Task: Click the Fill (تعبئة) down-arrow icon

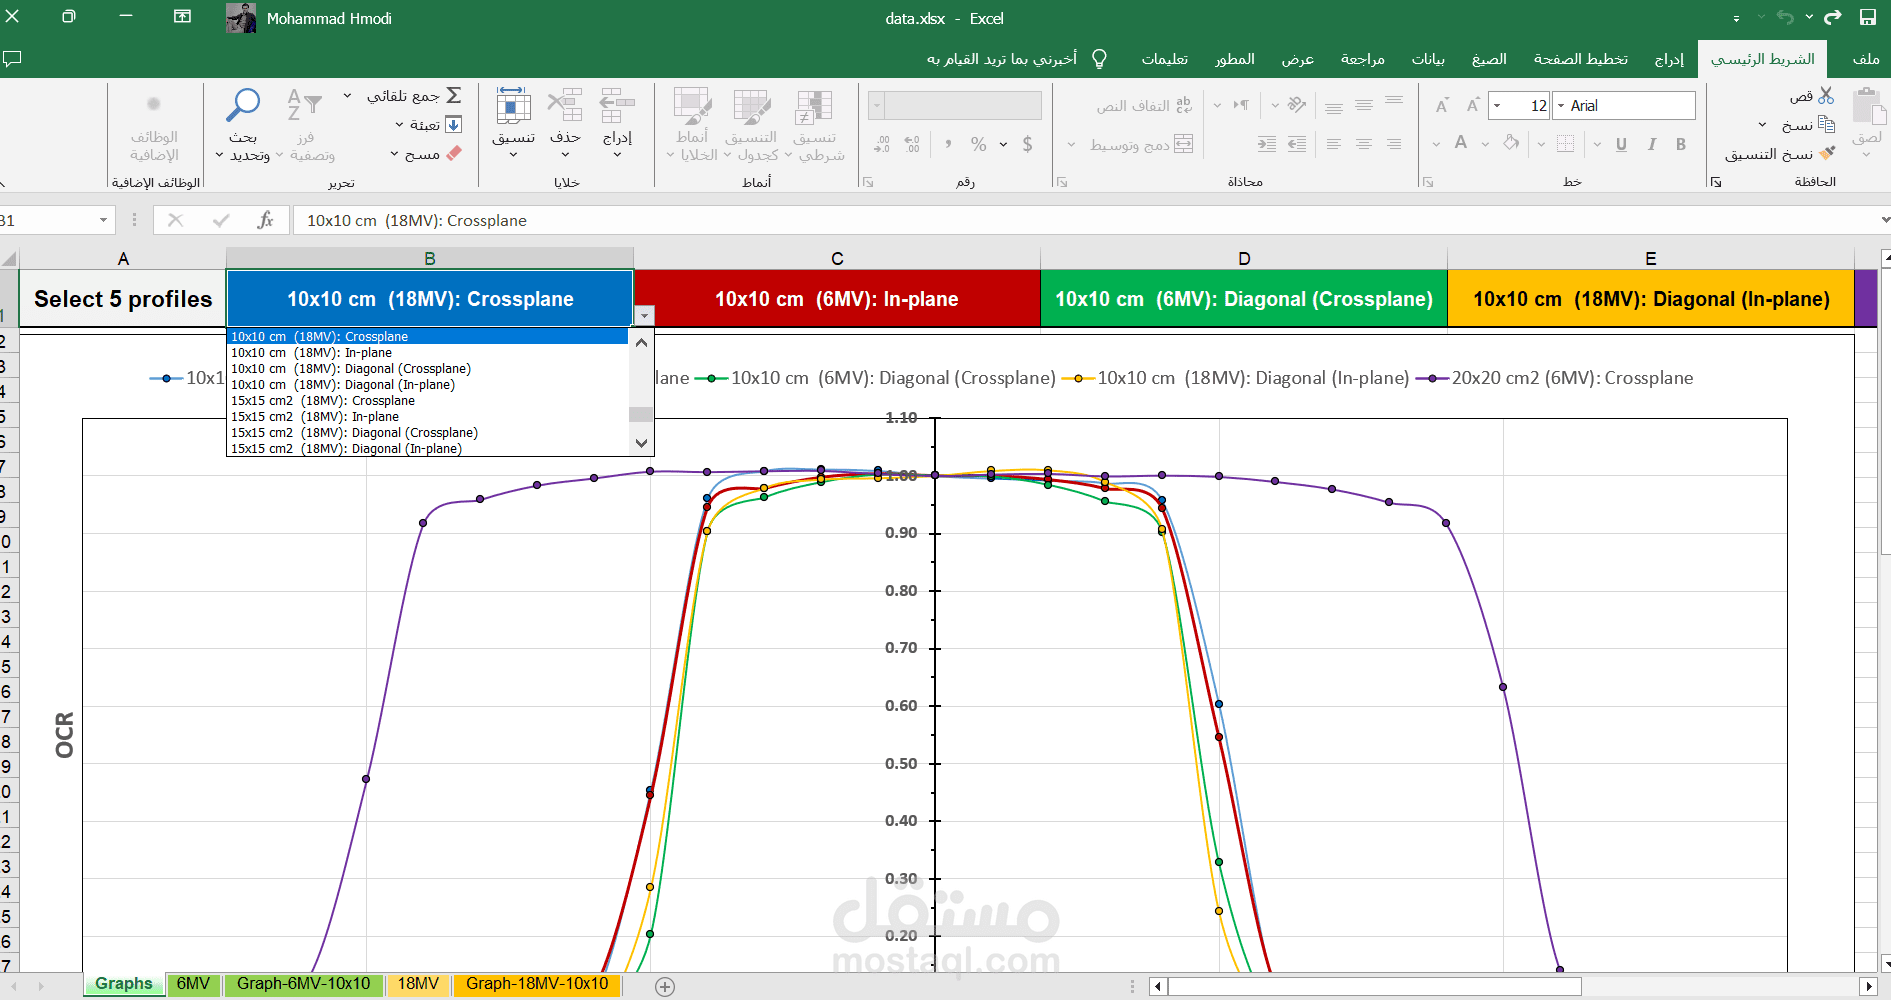Action: pos(454,125)
